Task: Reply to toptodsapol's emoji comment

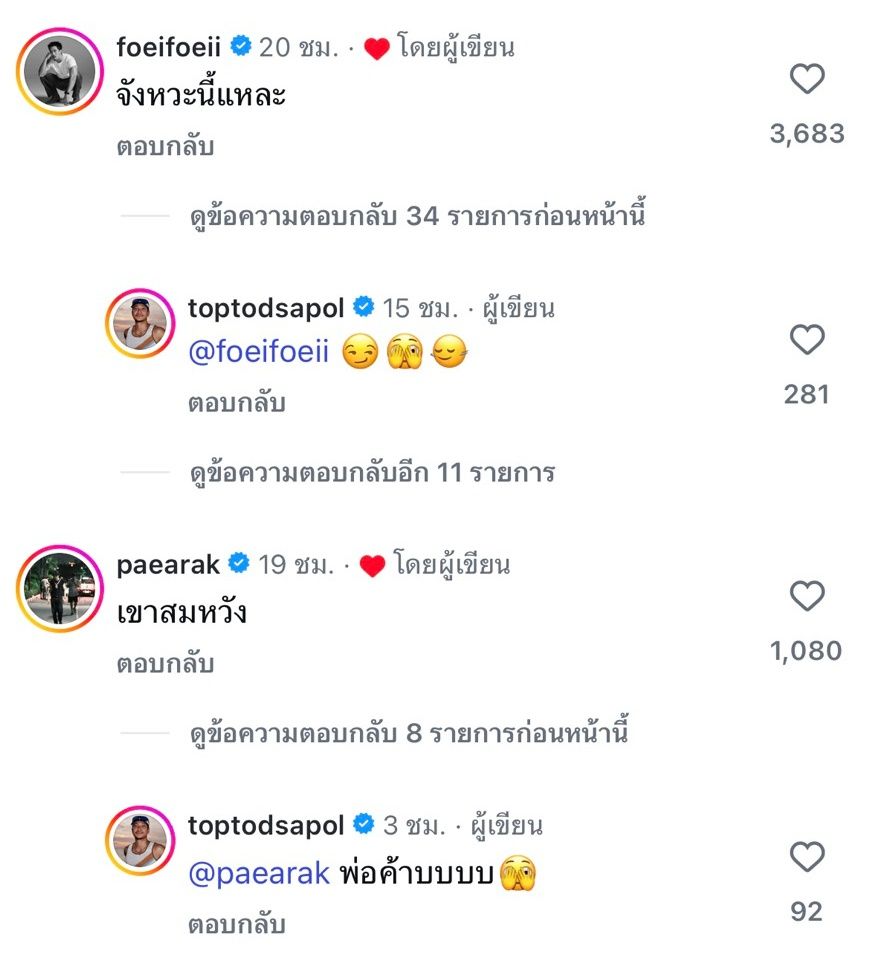Action: [x=237, y=404]
